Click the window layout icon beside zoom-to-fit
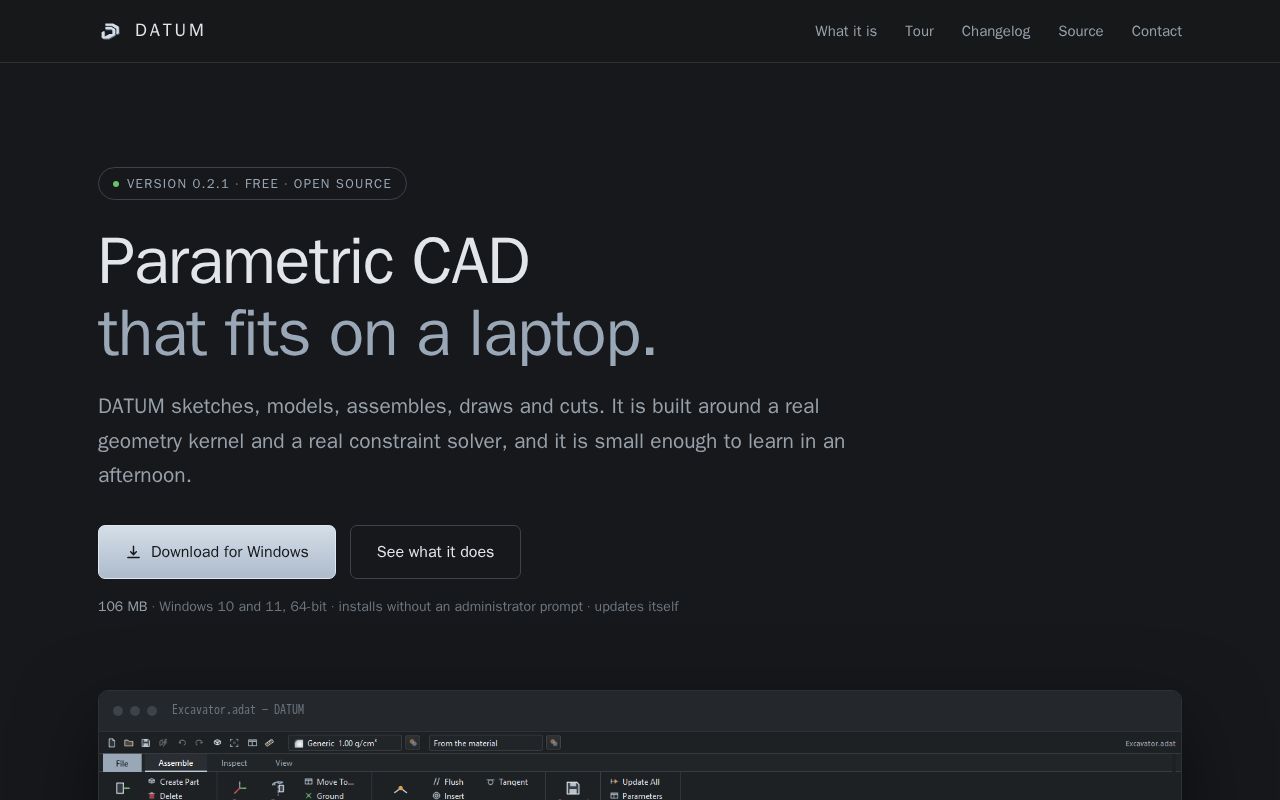 tap(252, 743)
